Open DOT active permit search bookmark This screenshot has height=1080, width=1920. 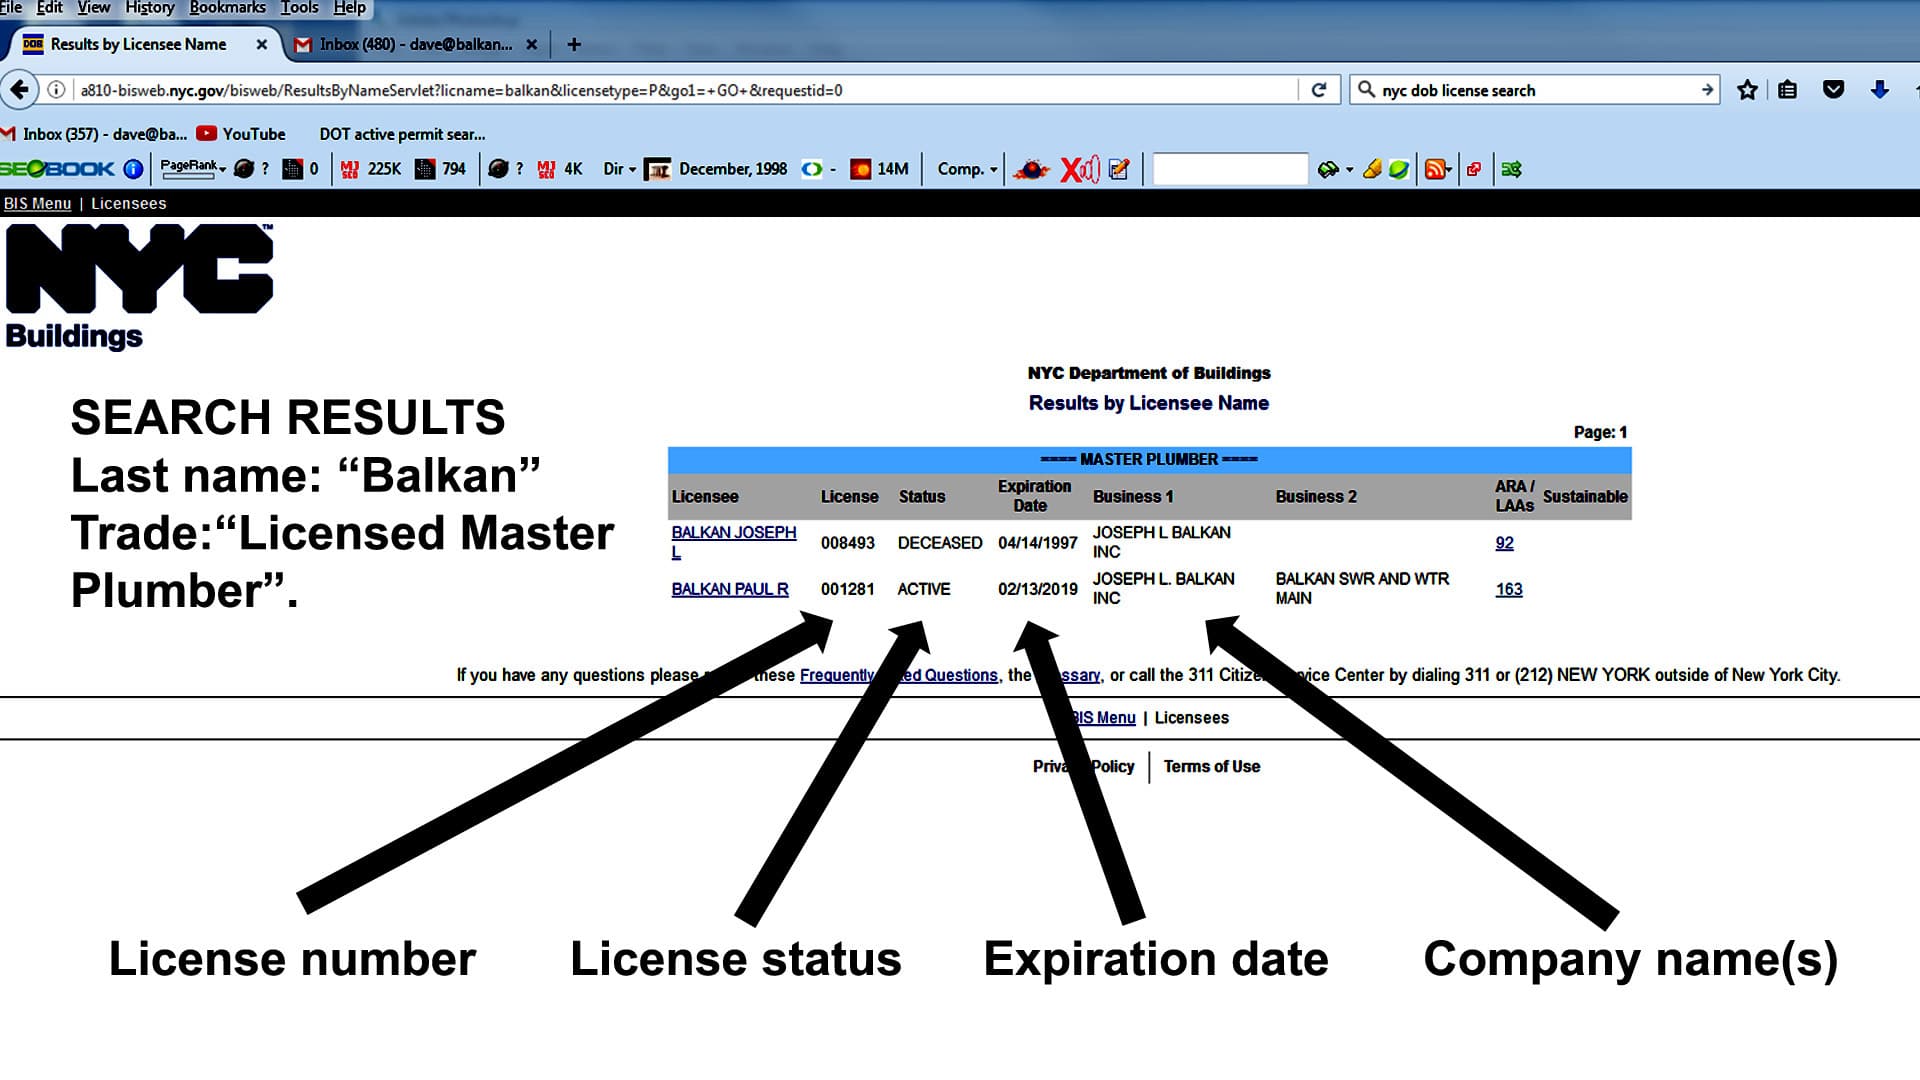click(402, 134)
